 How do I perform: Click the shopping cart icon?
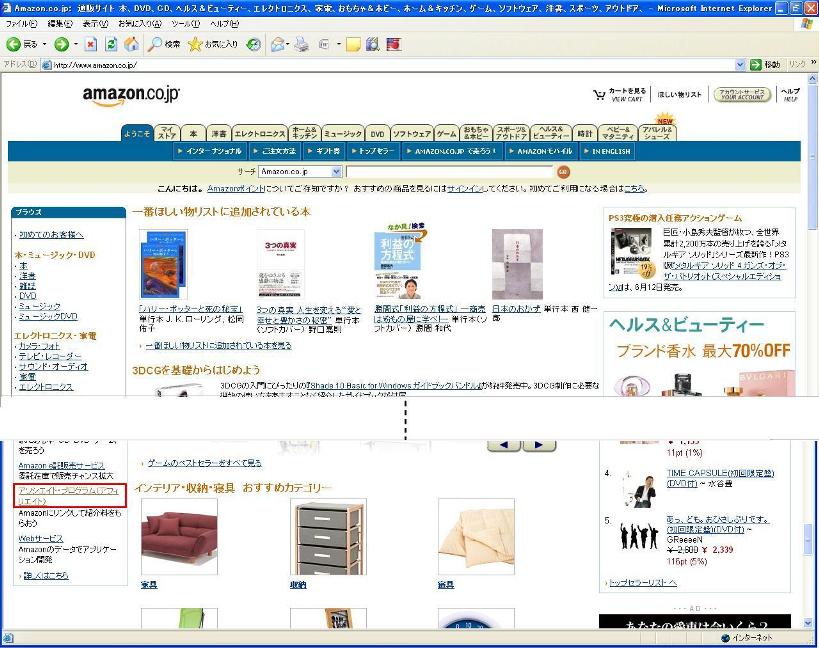tap(599, 95)
